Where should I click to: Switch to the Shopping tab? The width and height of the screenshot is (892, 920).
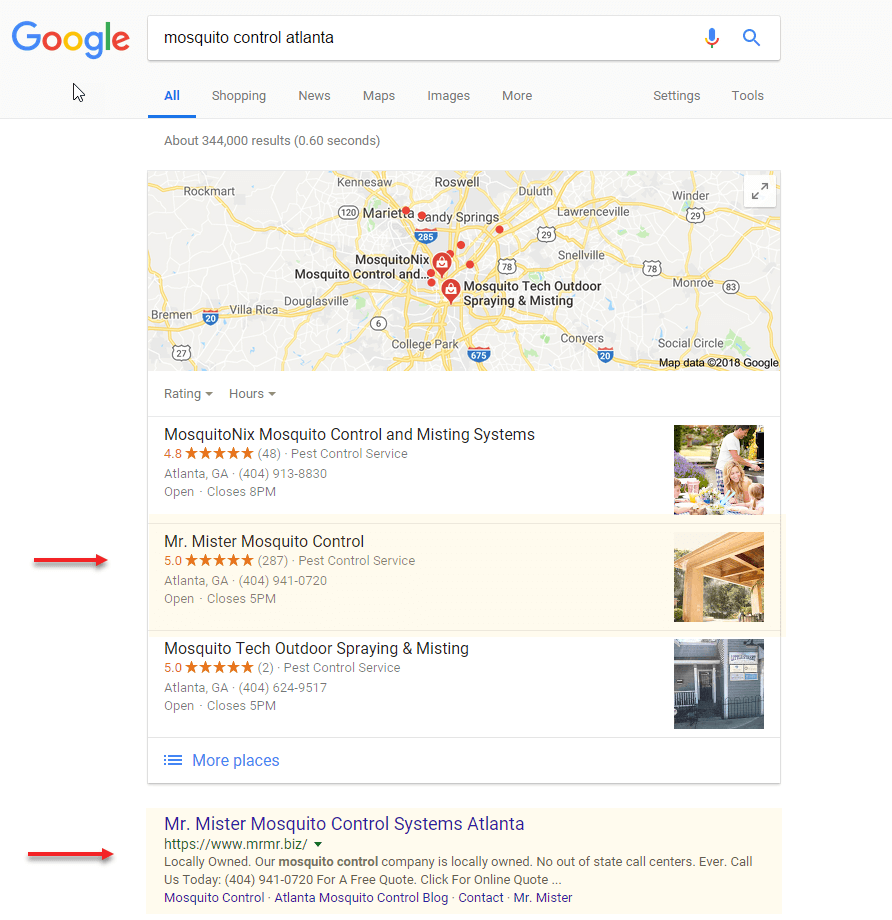coord(239,96)
